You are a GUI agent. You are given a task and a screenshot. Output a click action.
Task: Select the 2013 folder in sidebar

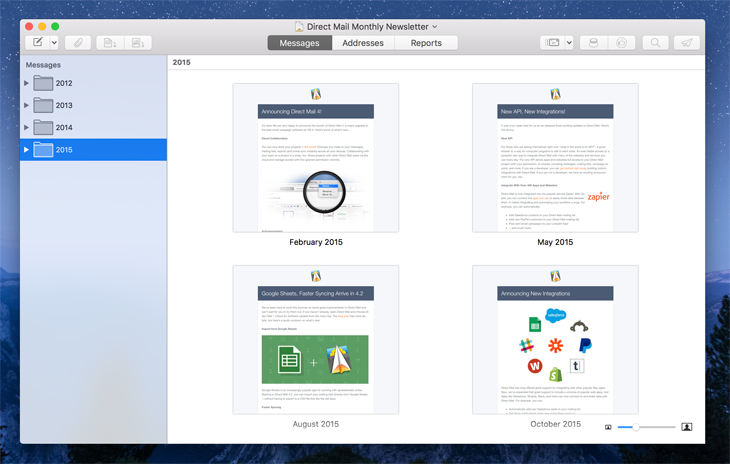93,105
